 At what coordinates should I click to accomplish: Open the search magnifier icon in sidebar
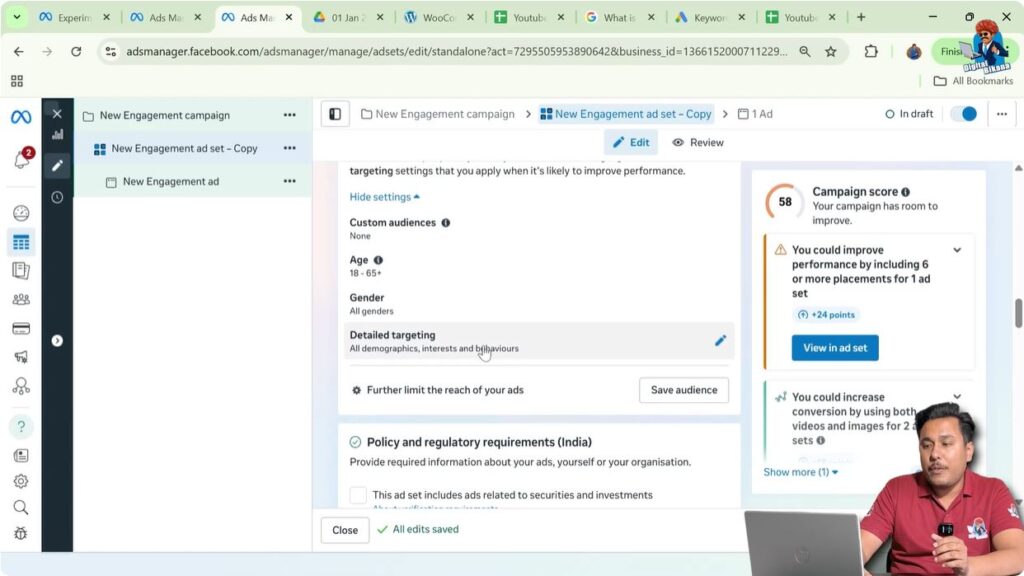[20, 507]
